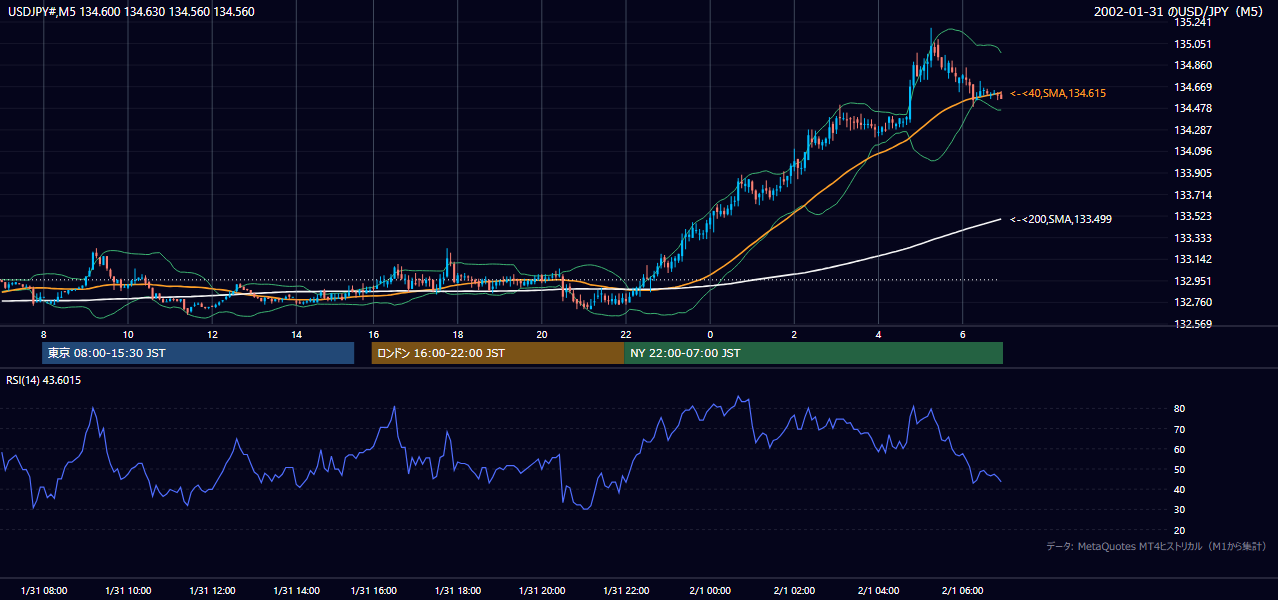Click the bottom time label 1/31 08:00
Viewport: 1278px width, 600px height.
43,591
